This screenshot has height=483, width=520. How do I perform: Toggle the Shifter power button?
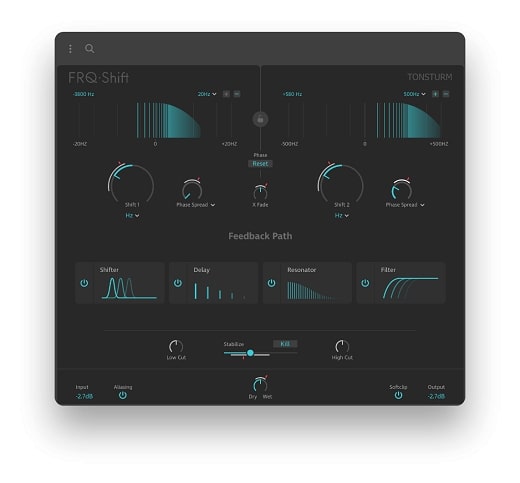84,283
